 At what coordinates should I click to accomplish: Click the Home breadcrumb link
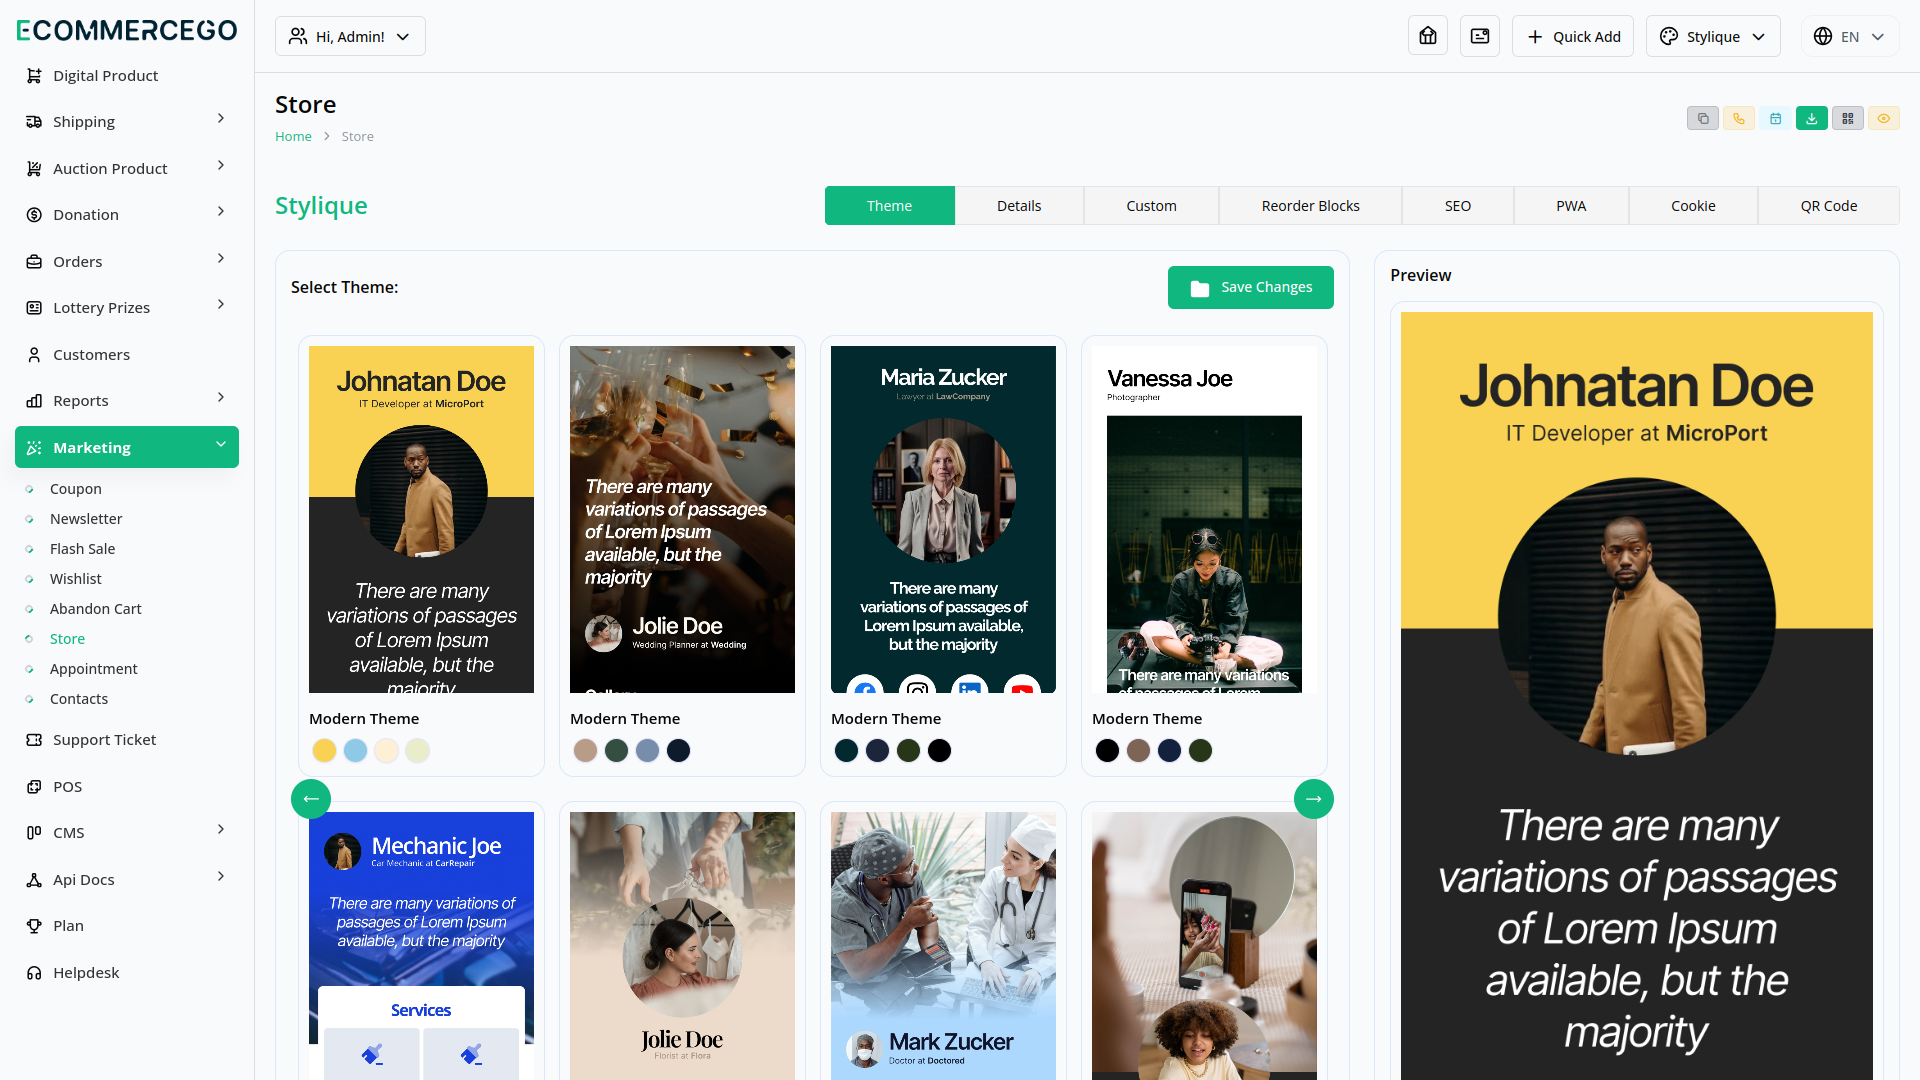click(293, 136)
